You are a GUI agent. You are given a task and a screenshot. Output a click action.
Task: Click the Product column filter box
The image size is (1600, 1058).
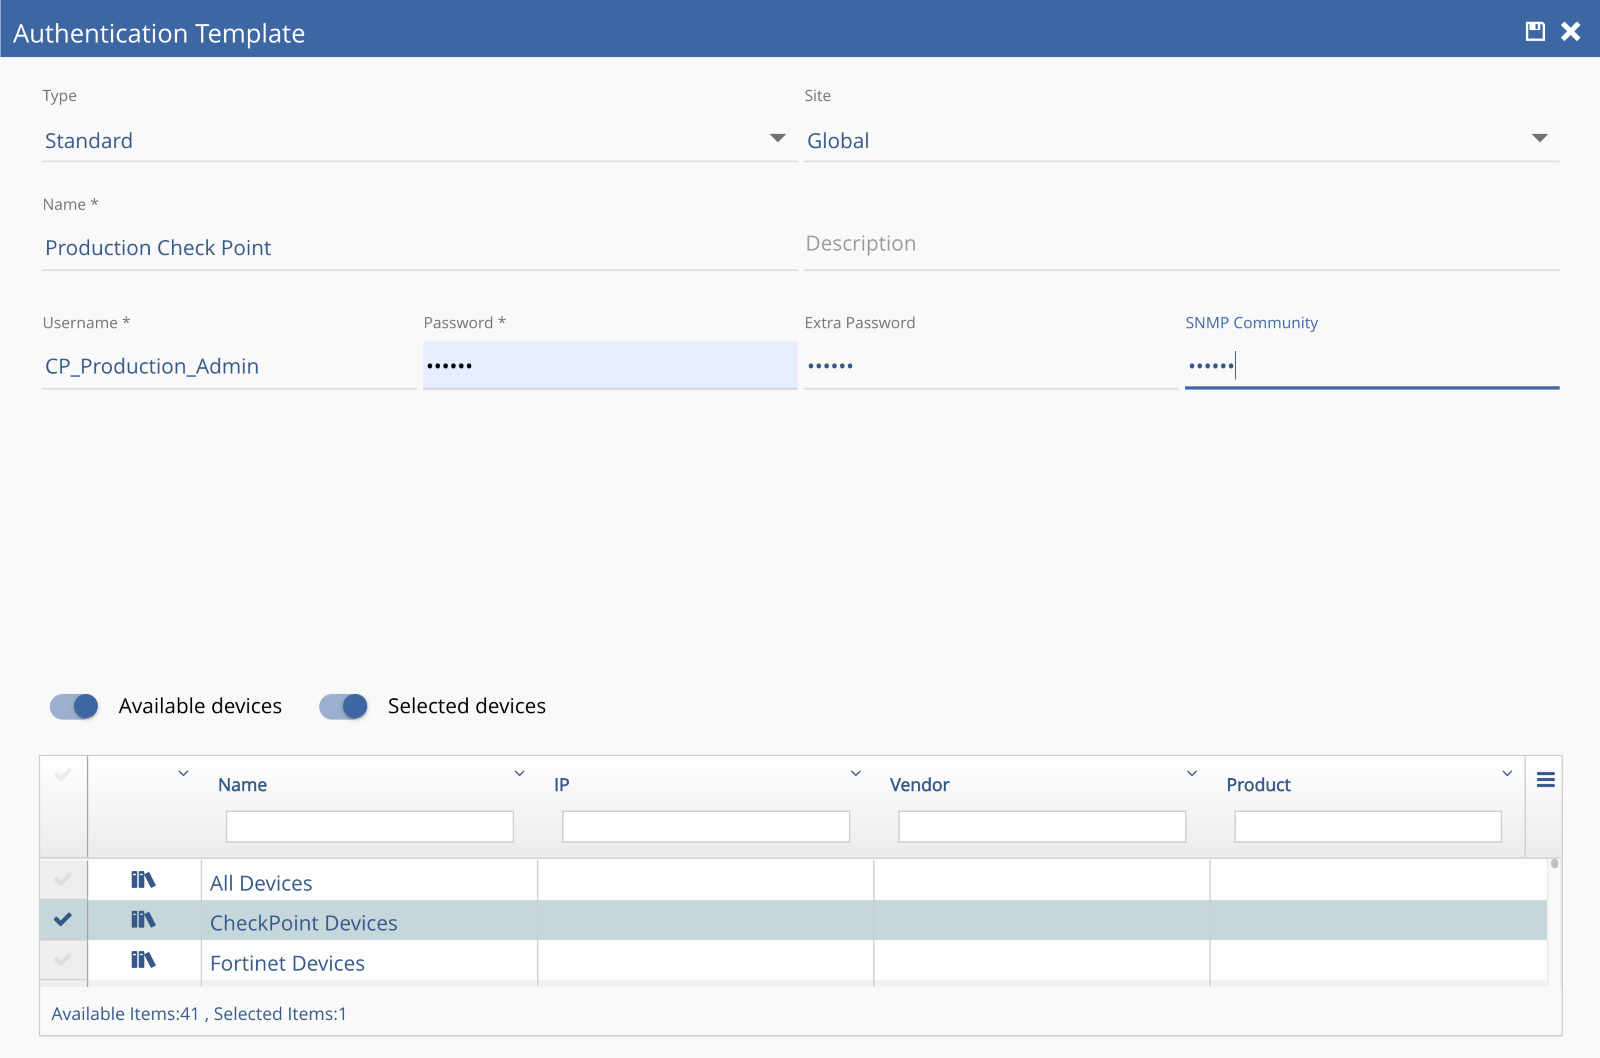[1369, 826]
